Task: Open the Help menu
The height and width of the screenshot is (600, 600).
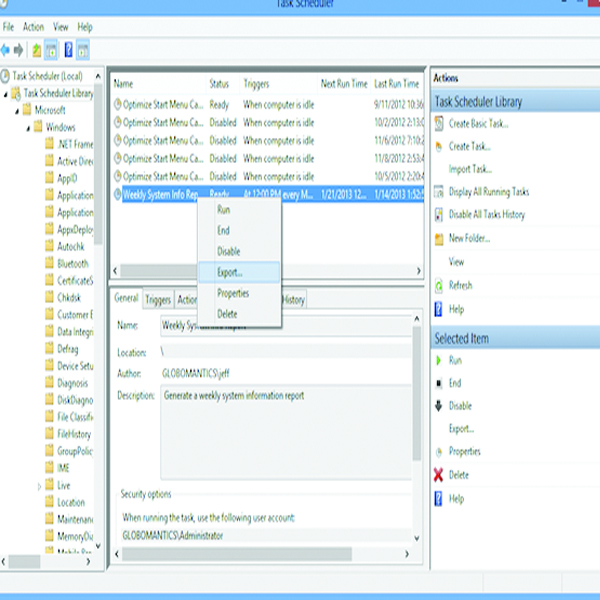Action: coord(85,27)
